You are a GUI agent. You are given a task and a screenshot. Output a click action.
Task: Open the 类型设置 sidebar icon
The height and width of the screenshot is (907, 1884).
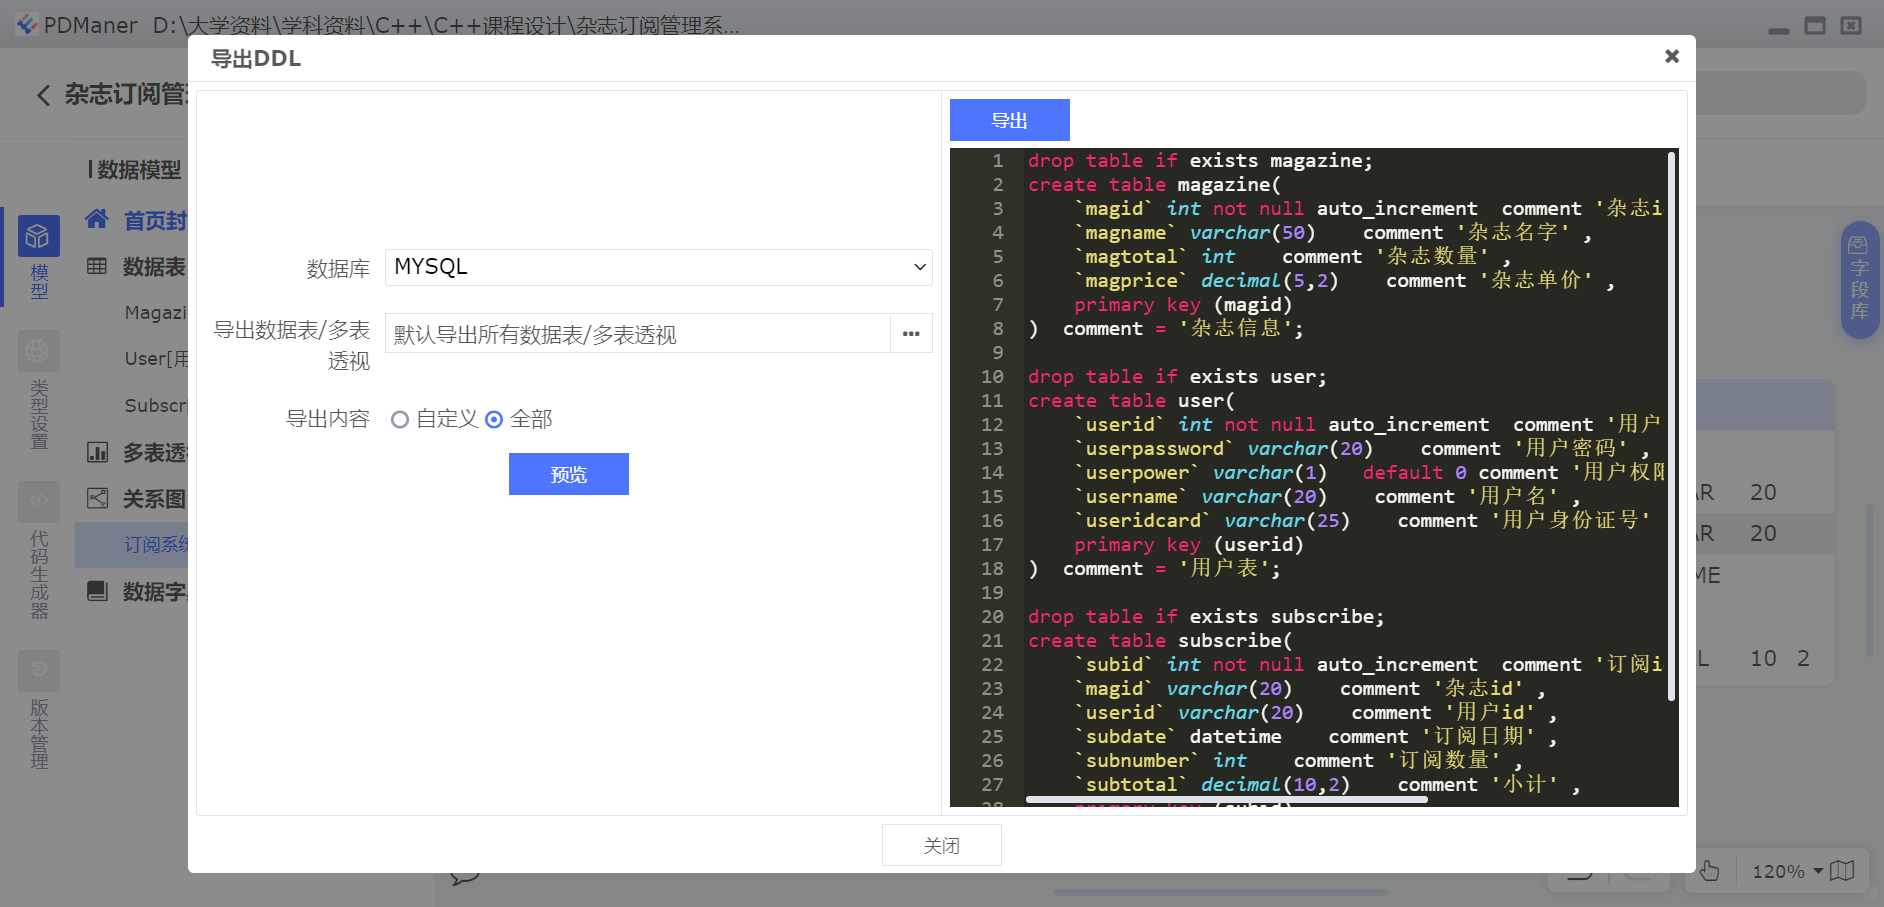(x=38, y=352)
